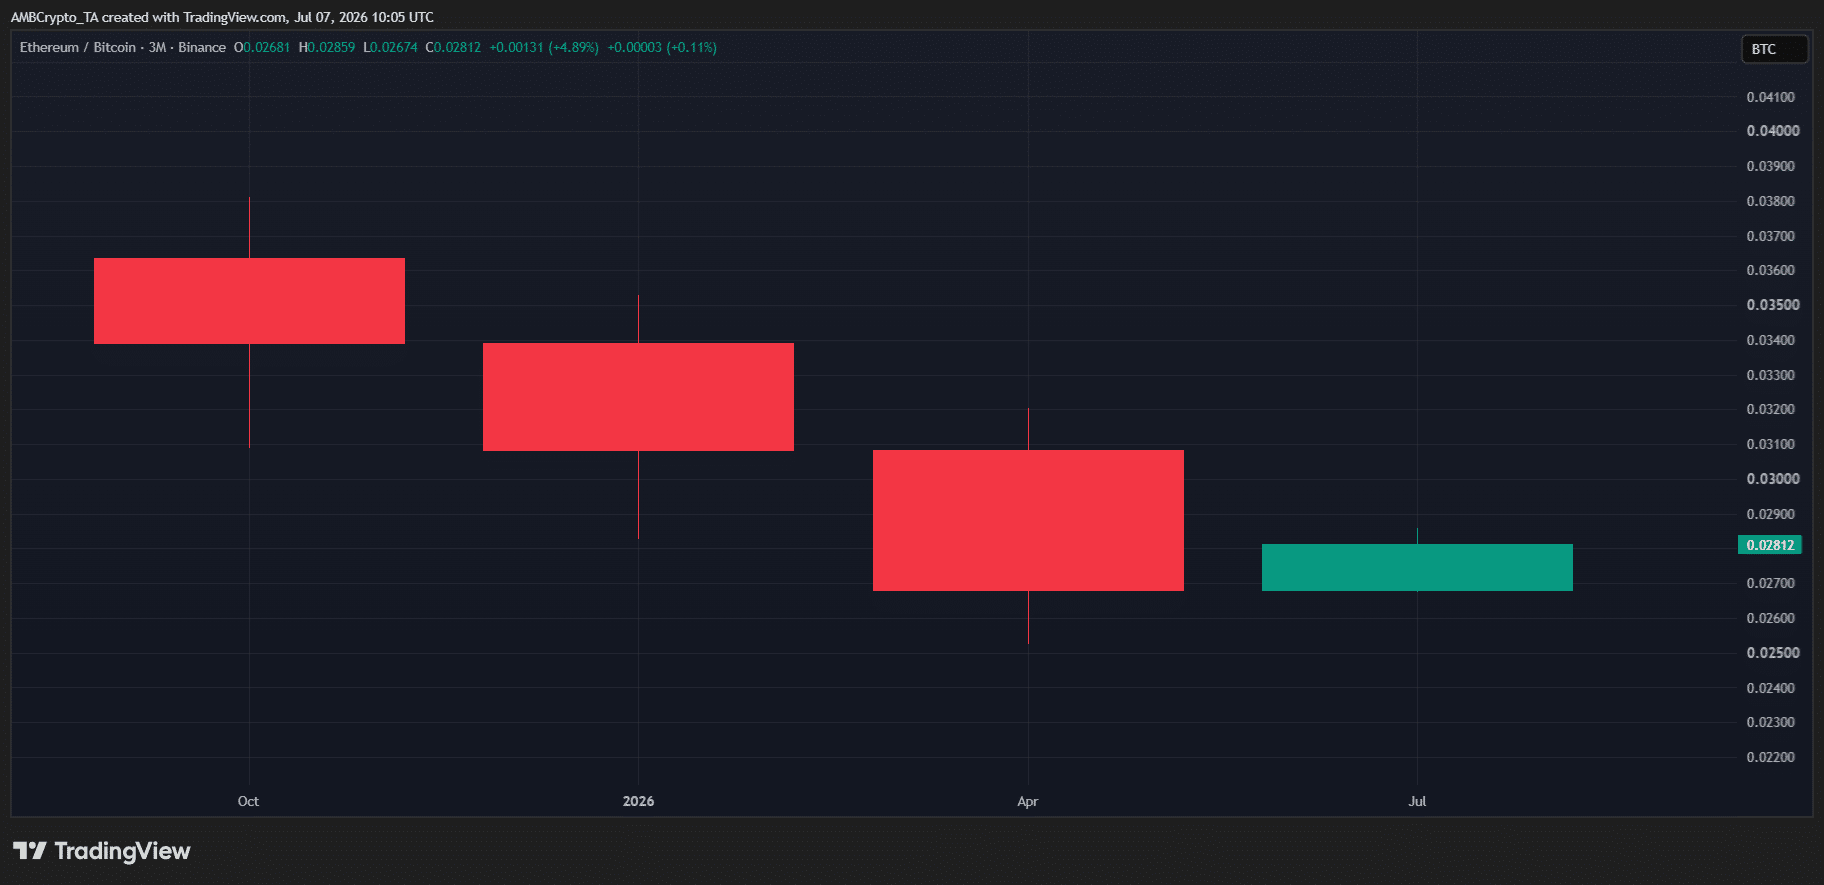Viewport: 1824px width, 885px height.
Task: Click the current price label 0.02812
Action: [x=1770, y=545]
